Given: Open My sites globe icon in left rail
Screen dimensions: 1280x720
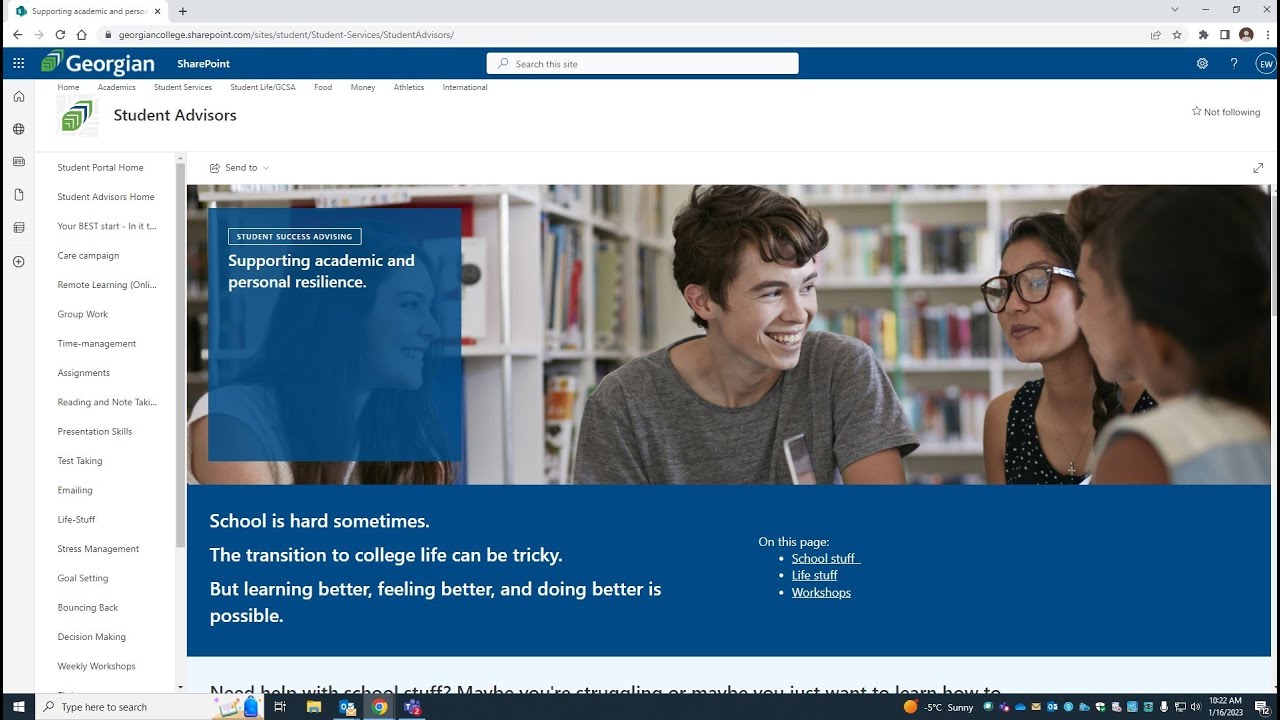Looking at the screenshot, I should (18, 129).
